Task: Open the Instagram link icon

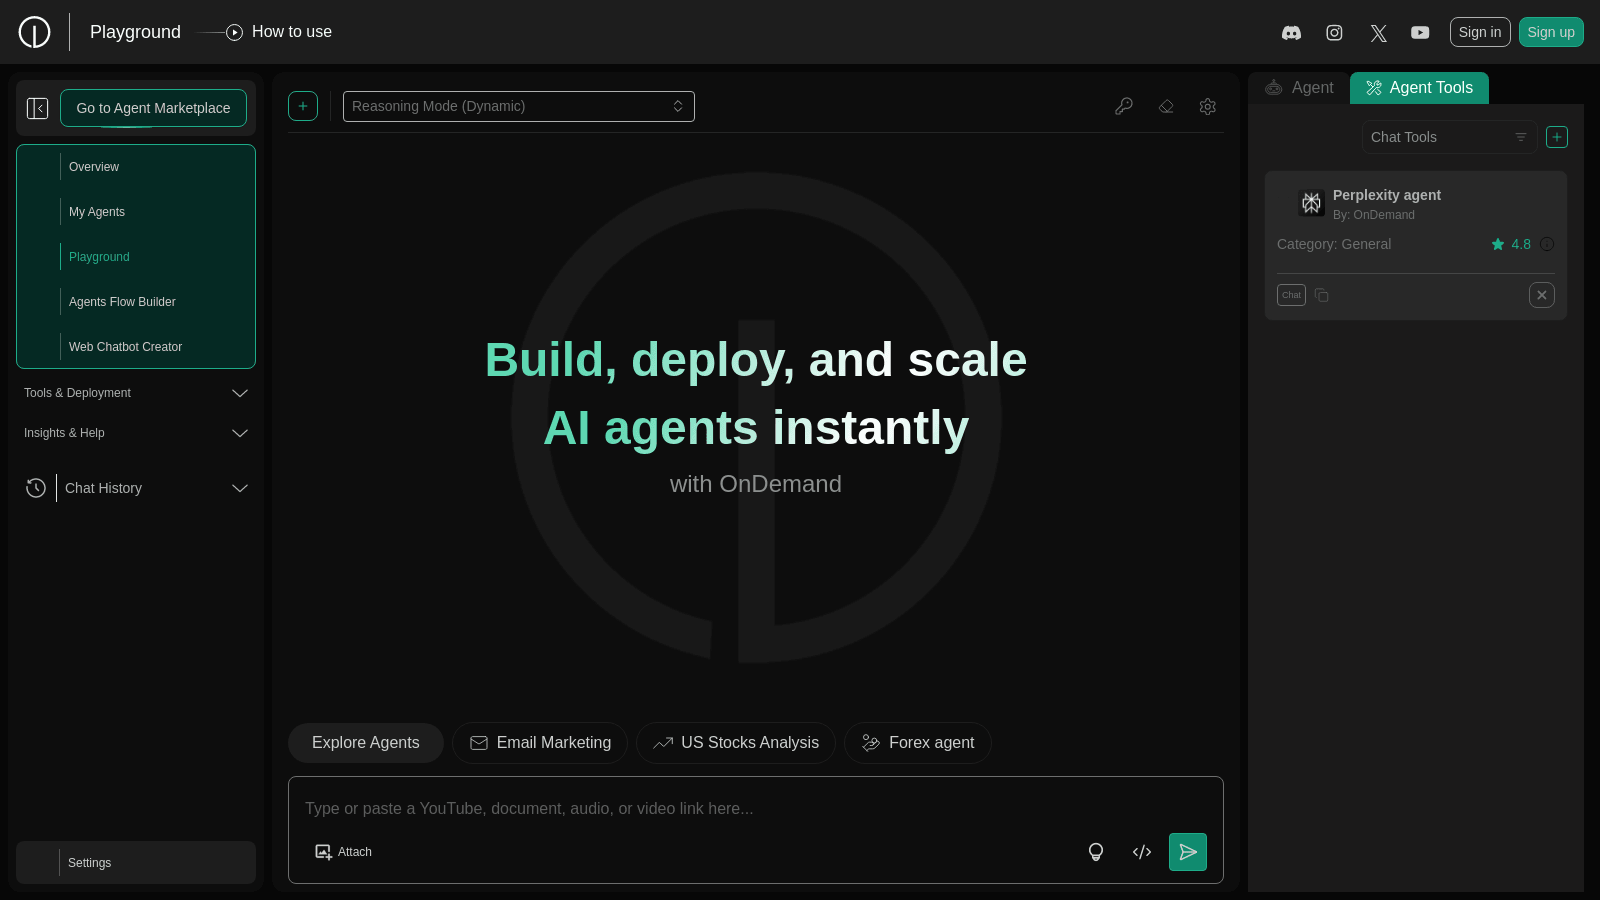Action: 1334,33
